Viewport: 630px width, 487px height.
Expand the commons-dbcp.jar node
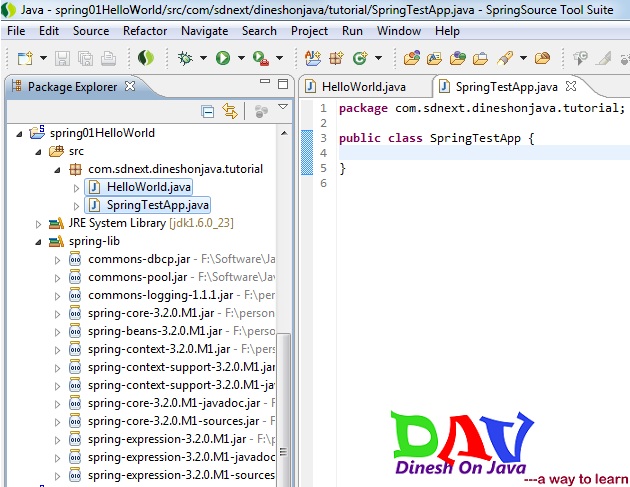click(57, 260)
